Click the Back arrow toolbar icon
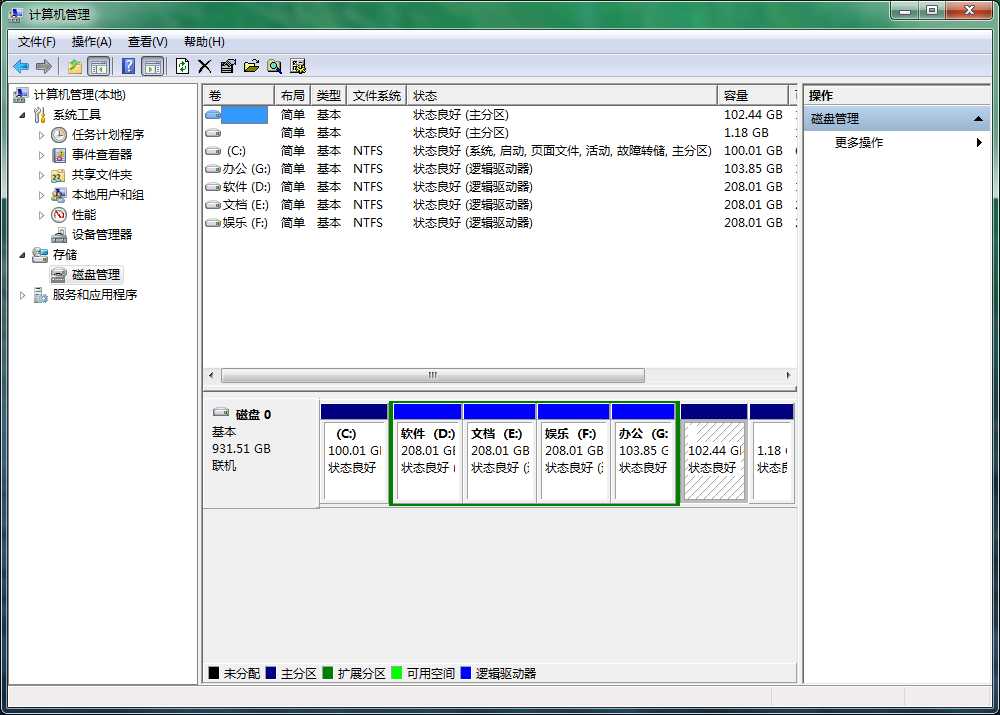Screen dimensions: 1000x715 coord(21,66)
